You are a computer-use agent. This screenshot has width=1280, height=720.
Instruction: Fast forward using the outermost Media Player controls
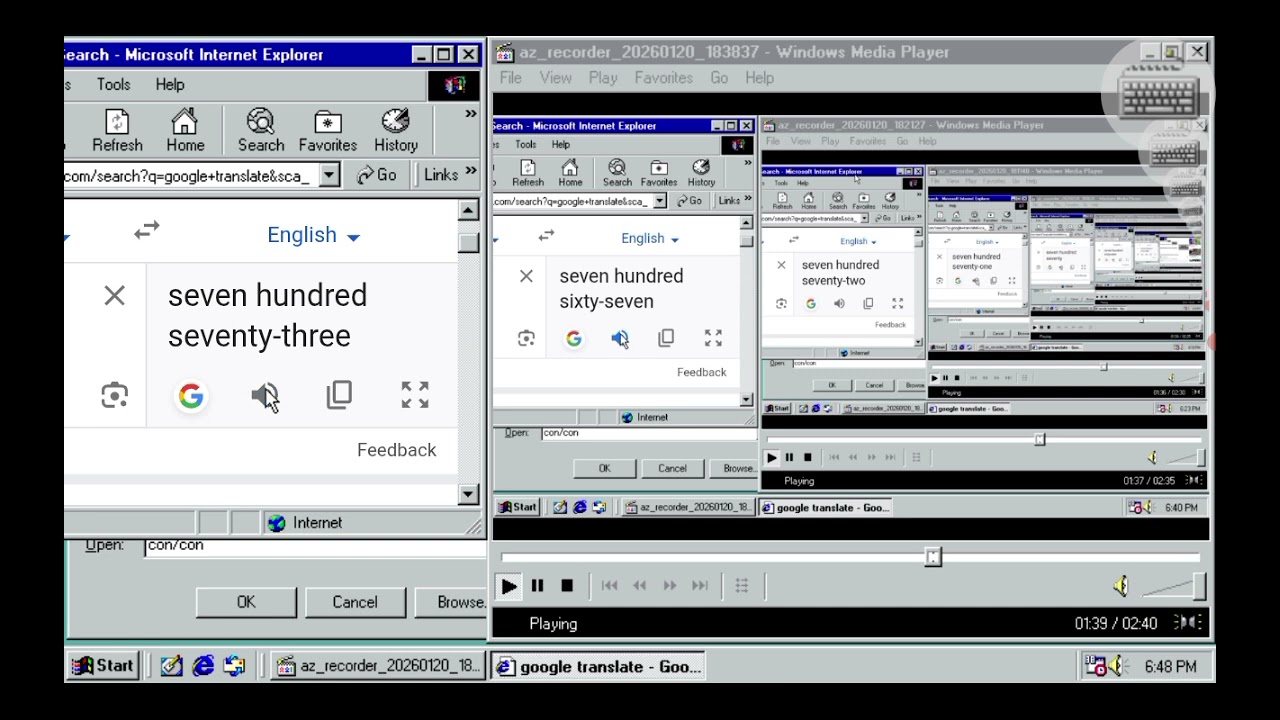click(x=670, y=586)
